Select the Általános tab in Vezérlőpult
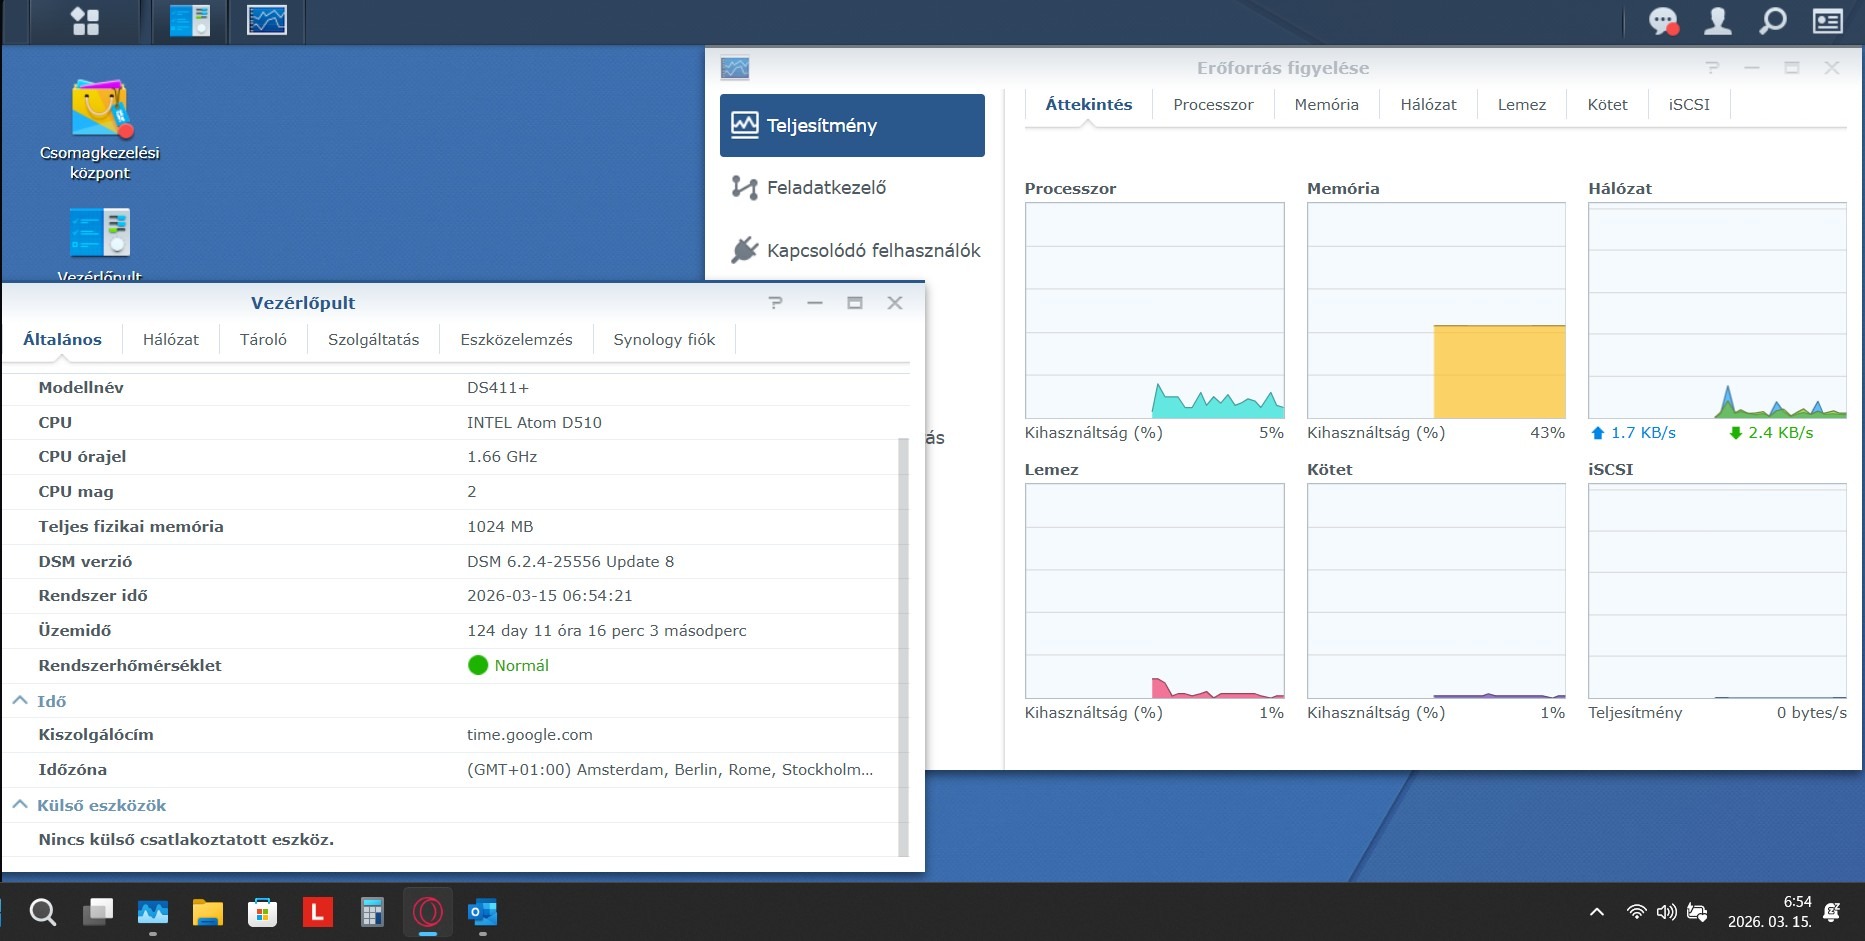 click(x=62, y=339)
